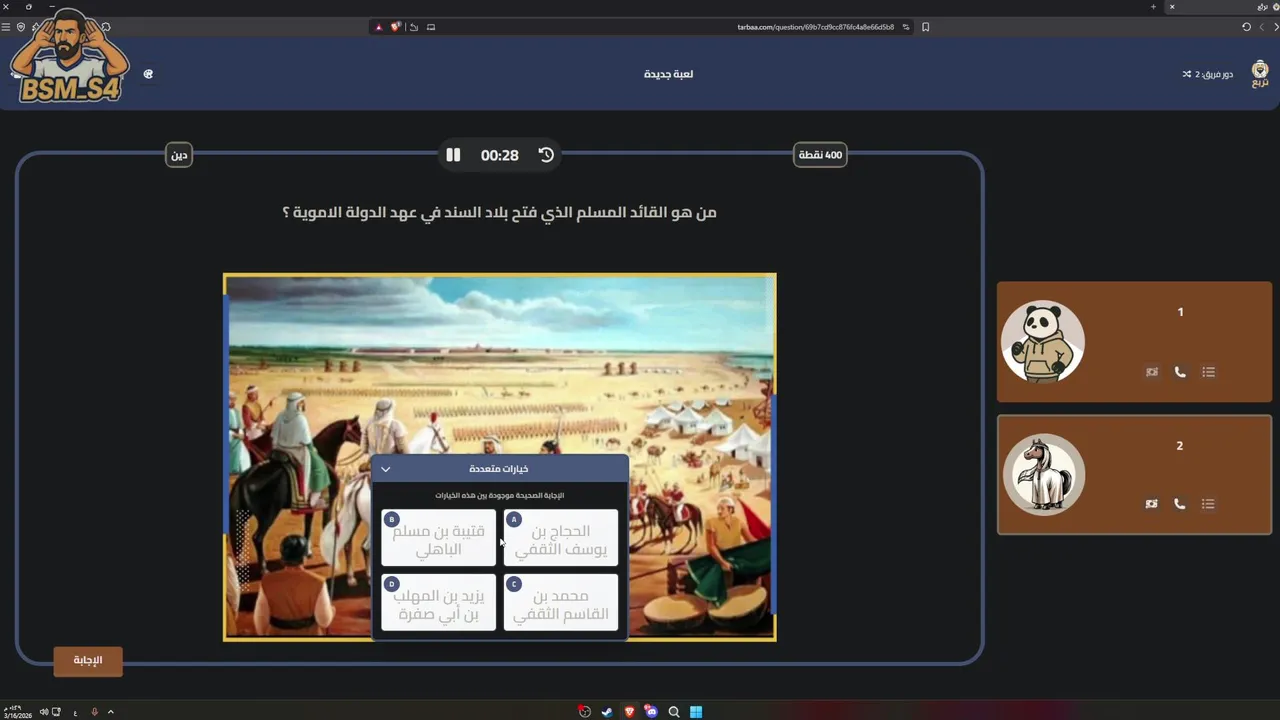Open Brave browser from the taskbar

click(x=629, y=712)
